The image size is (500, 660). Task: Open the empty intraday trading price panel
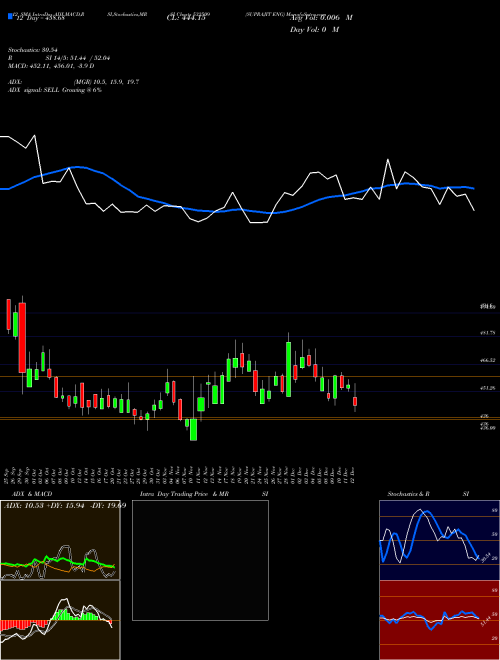pos(200,560)
